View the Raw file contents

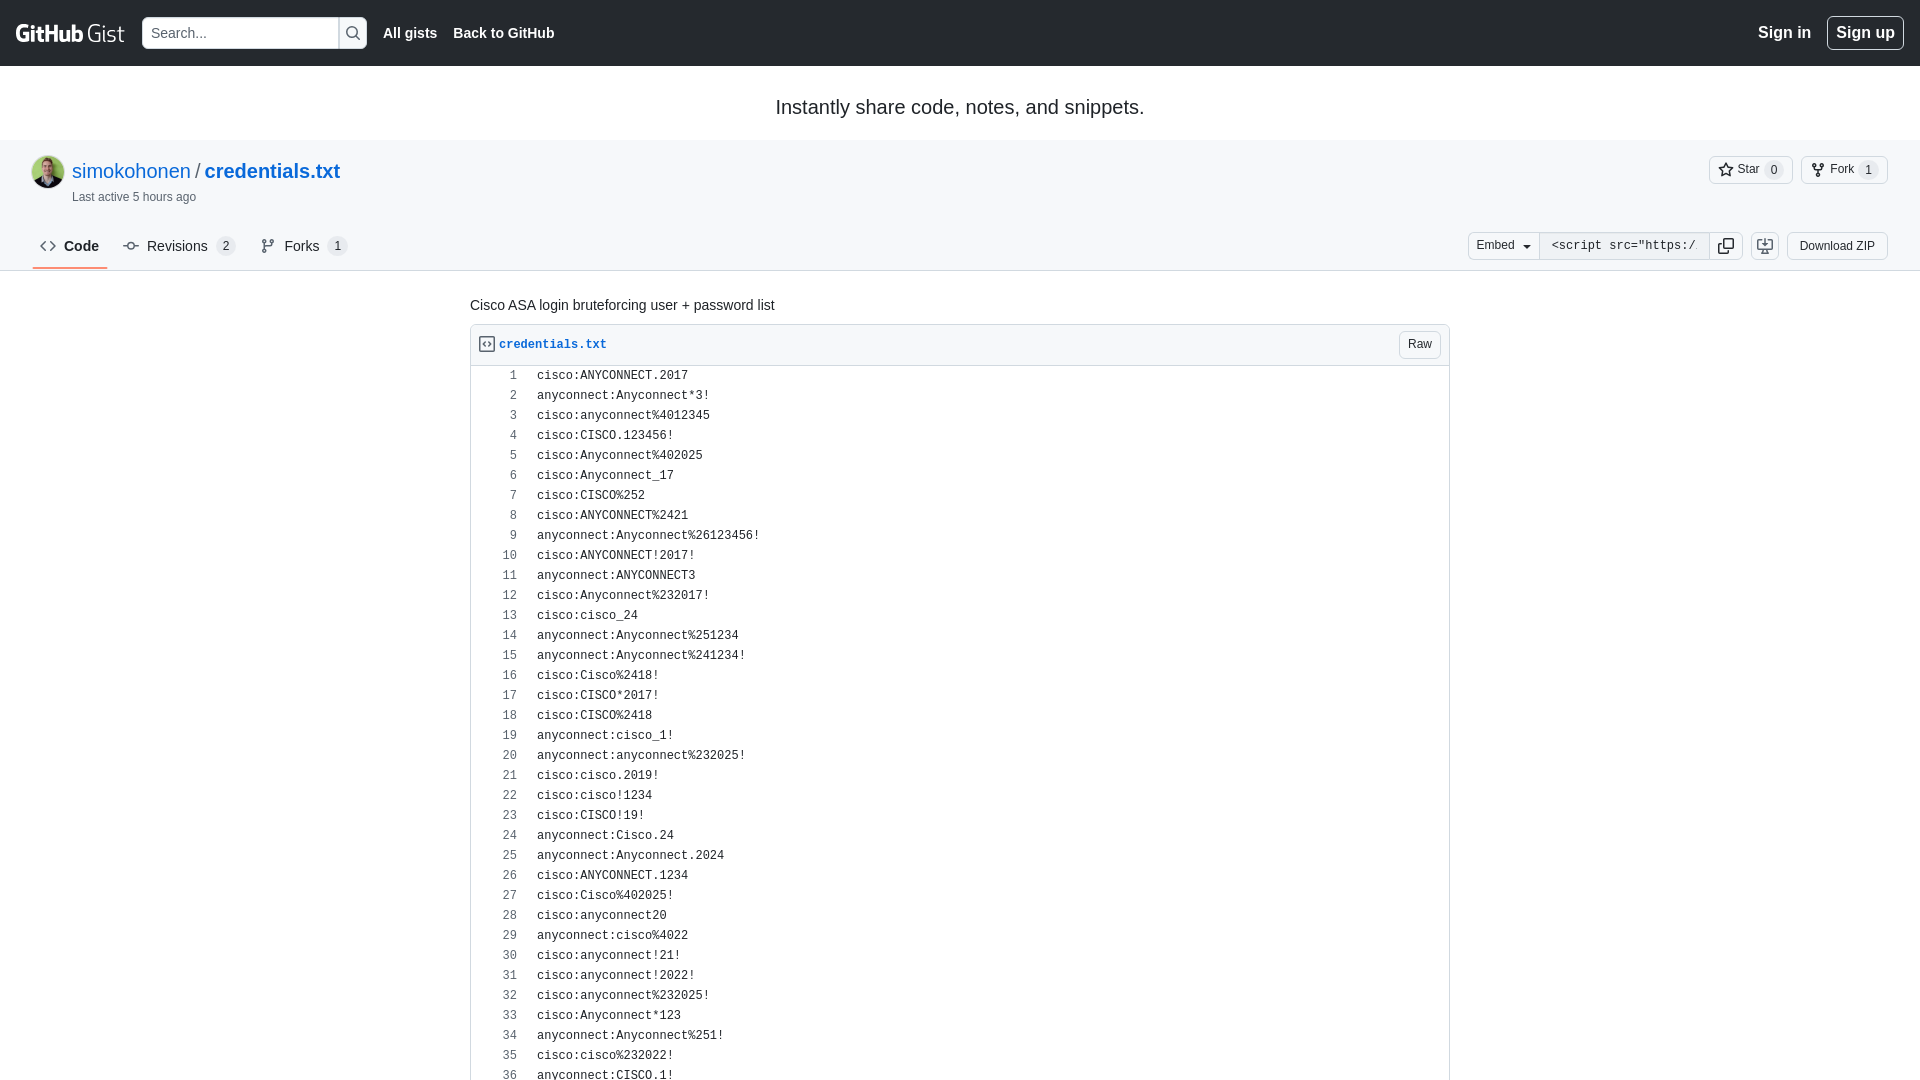[1419, 344]
